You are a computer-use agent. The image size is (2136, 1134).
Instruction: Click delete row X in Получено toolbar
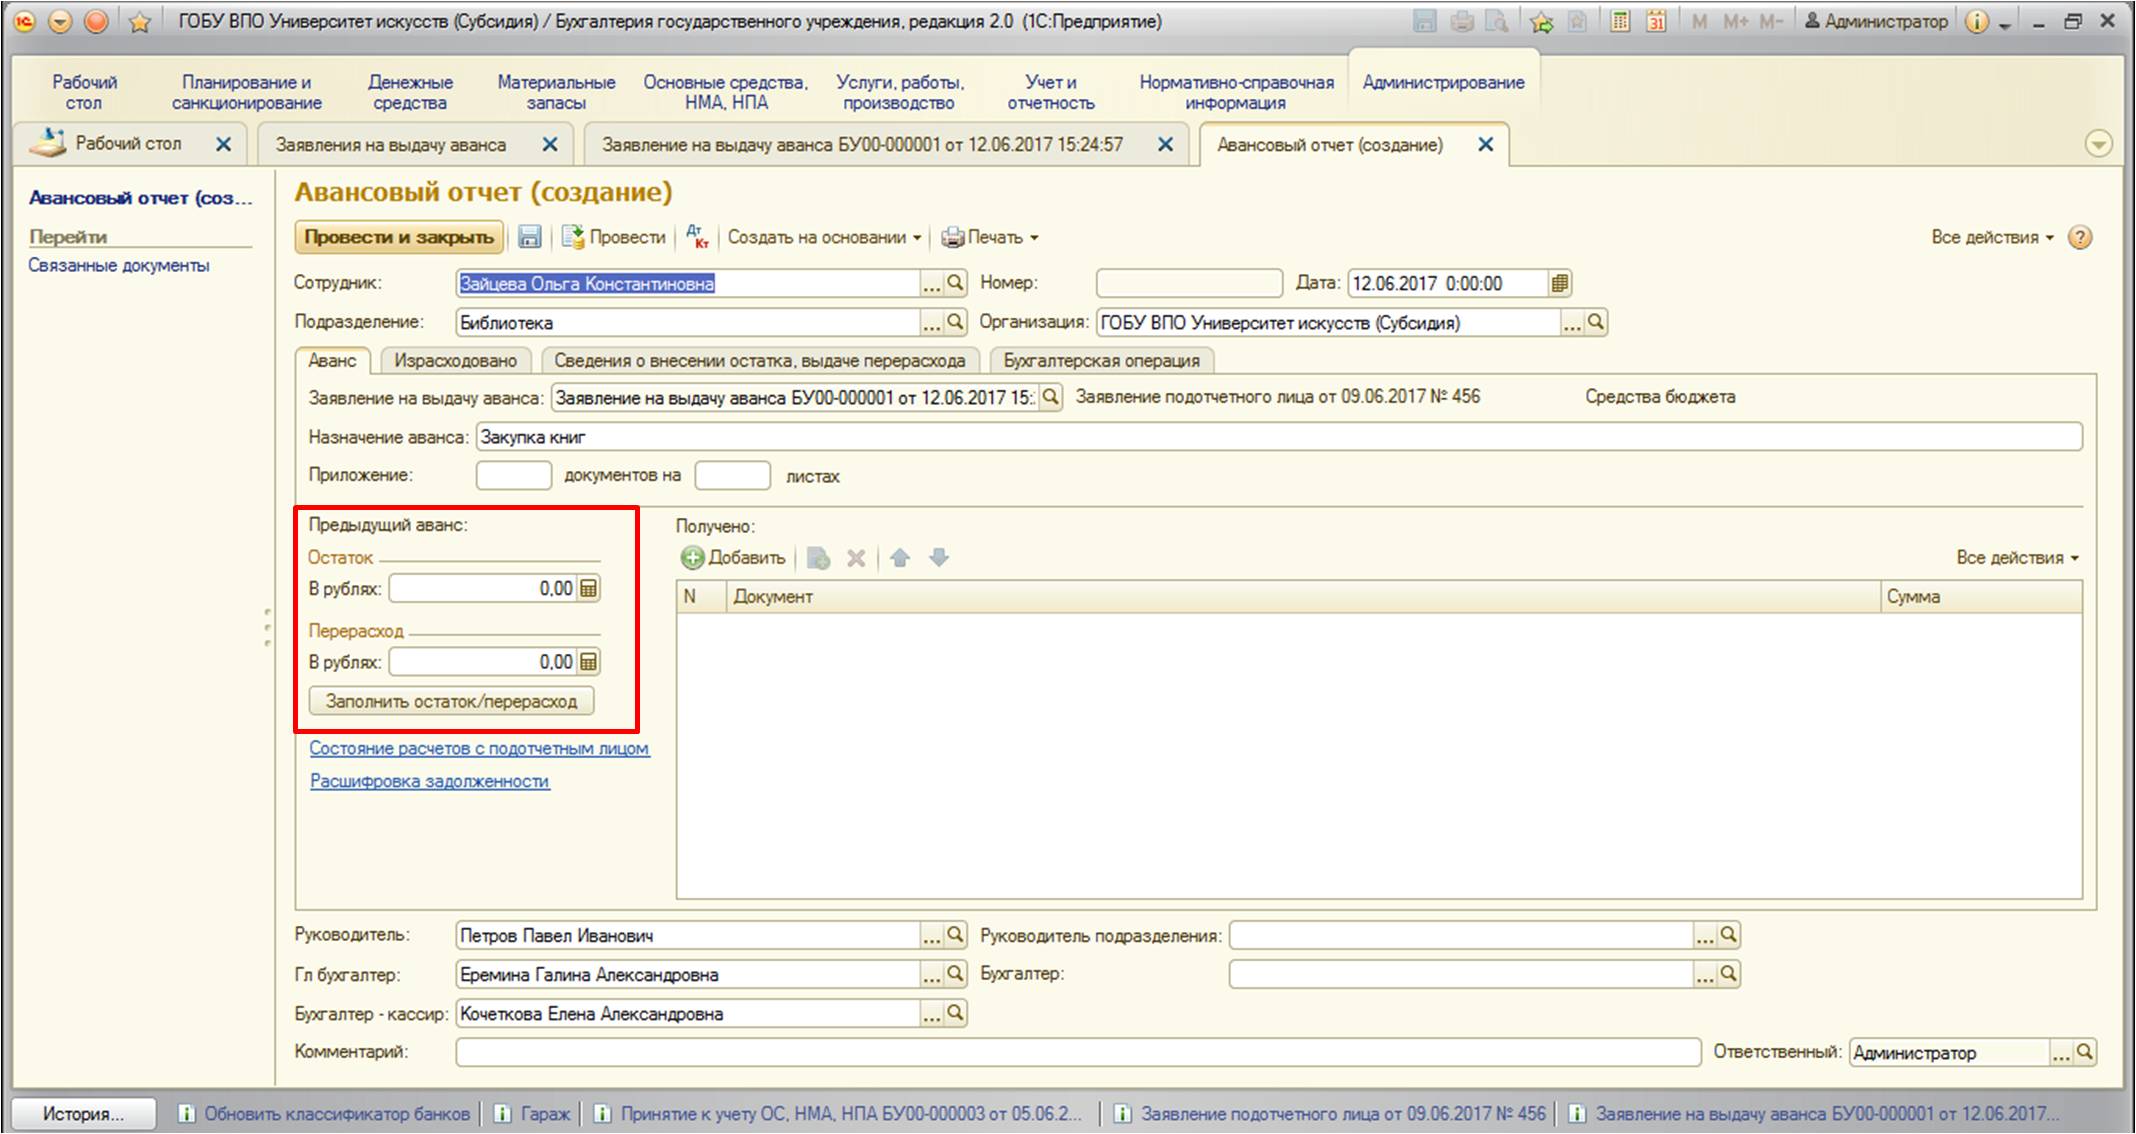tap(856, 558)
